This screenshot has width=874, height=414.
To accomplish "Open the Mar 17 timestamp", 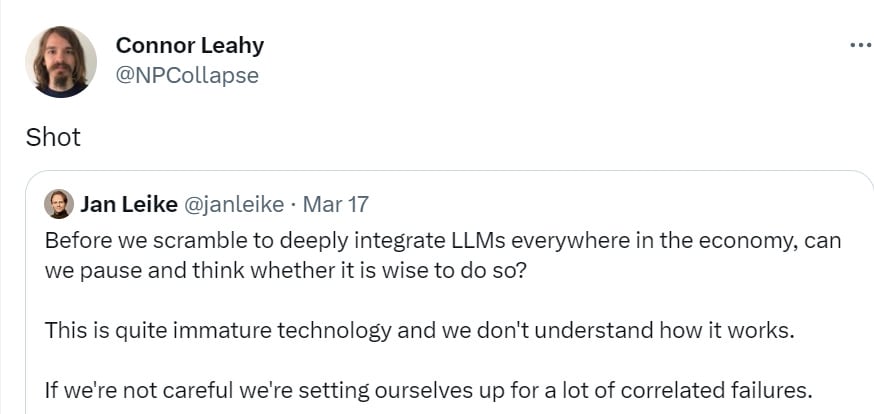I will point(336,204).
